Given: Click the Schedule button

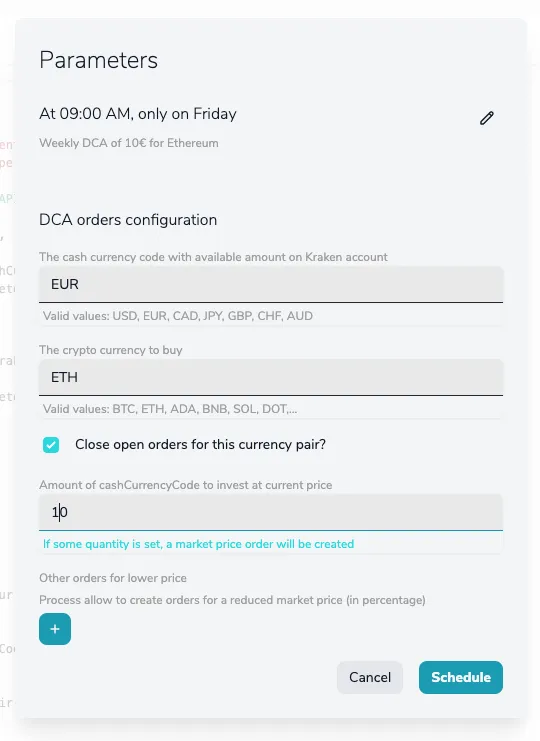Looking at the screenshot, I should coord(461,677).
